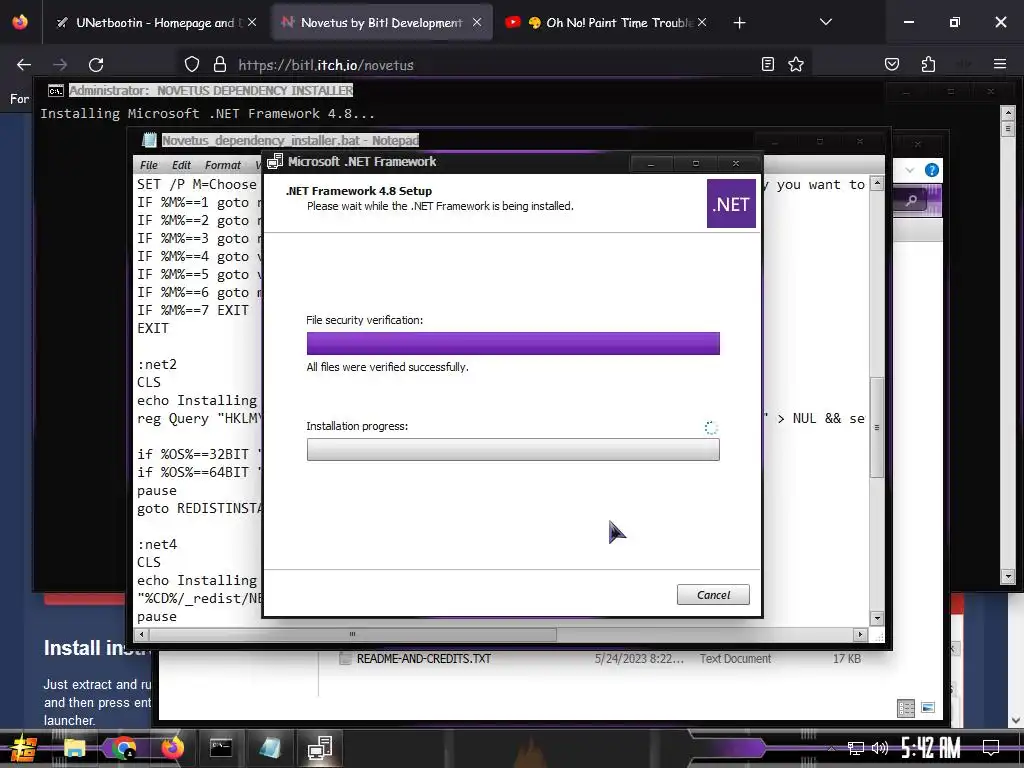Image resolution: width=1024 pixels, height=768 pixels.
Task: Open the Start menu
Action: tap(24, 748)
